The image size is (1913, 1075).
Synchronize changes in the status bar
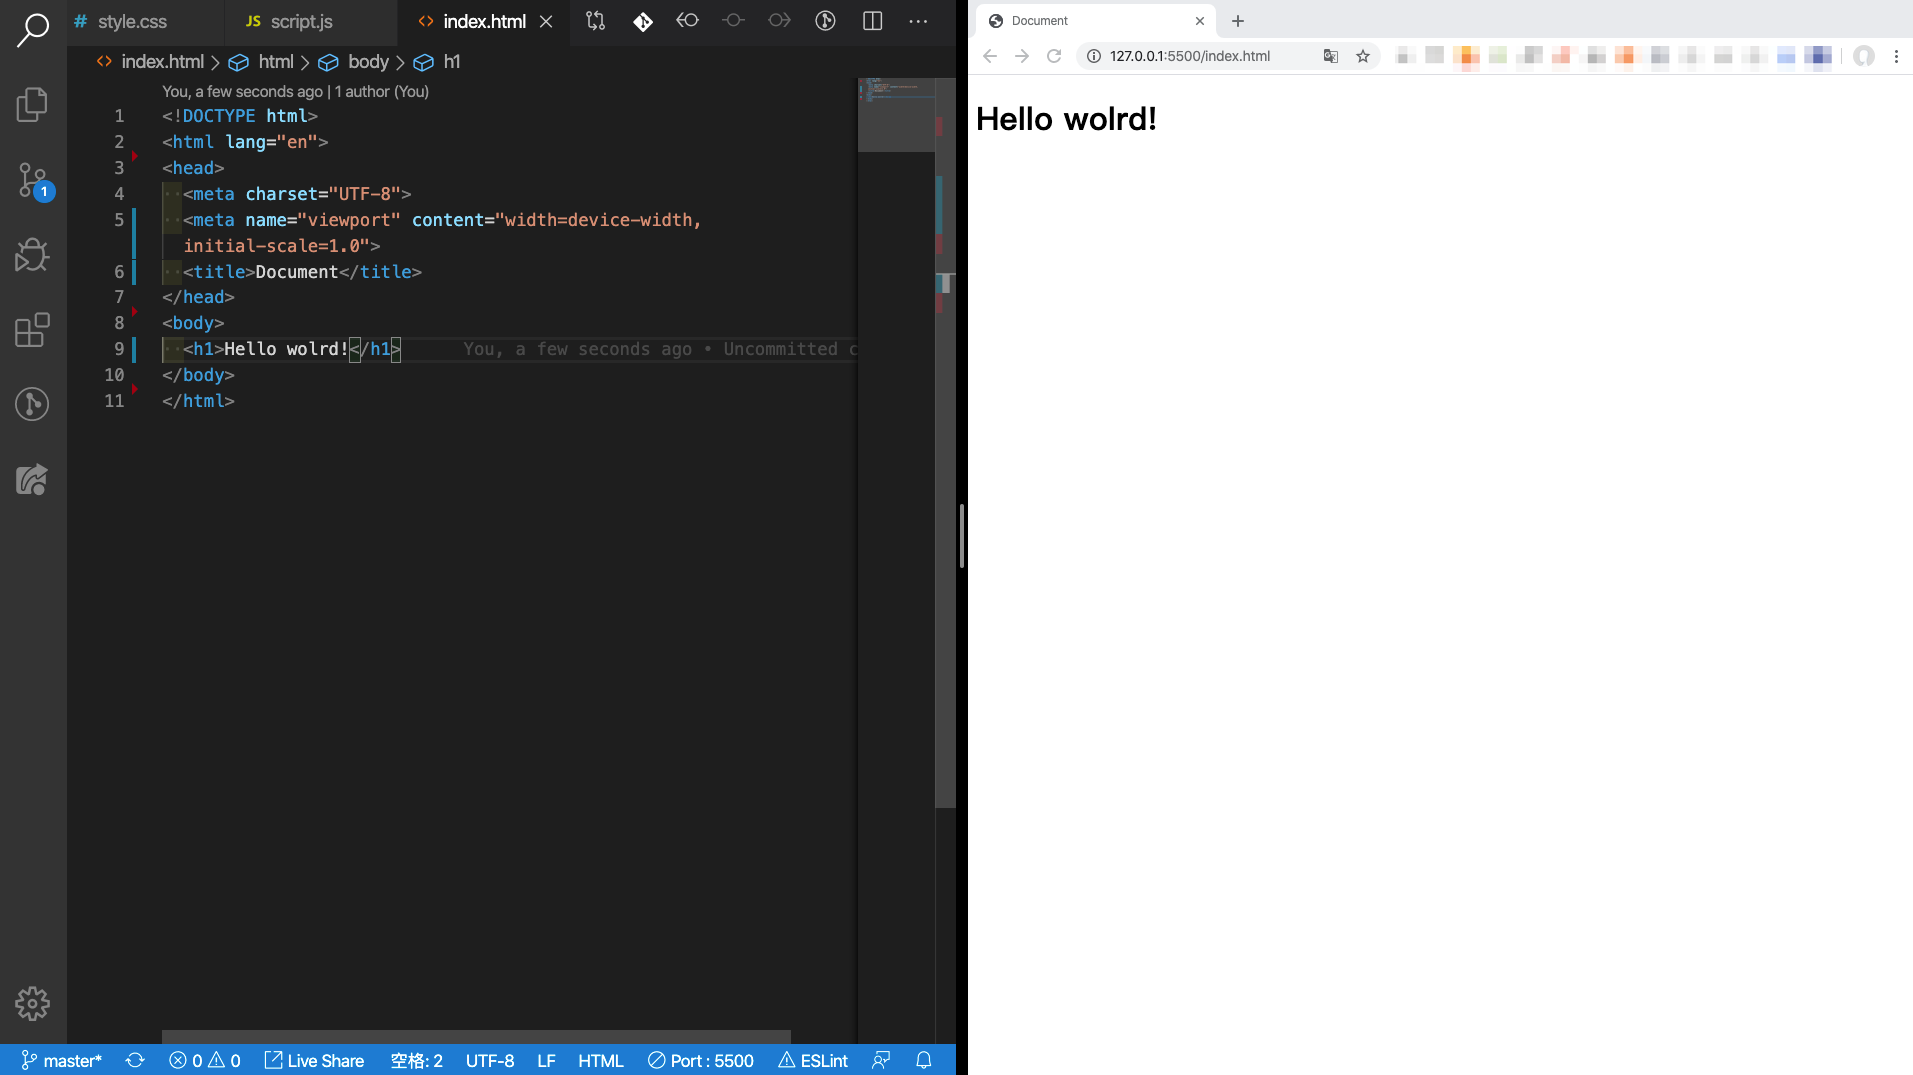135,1060
